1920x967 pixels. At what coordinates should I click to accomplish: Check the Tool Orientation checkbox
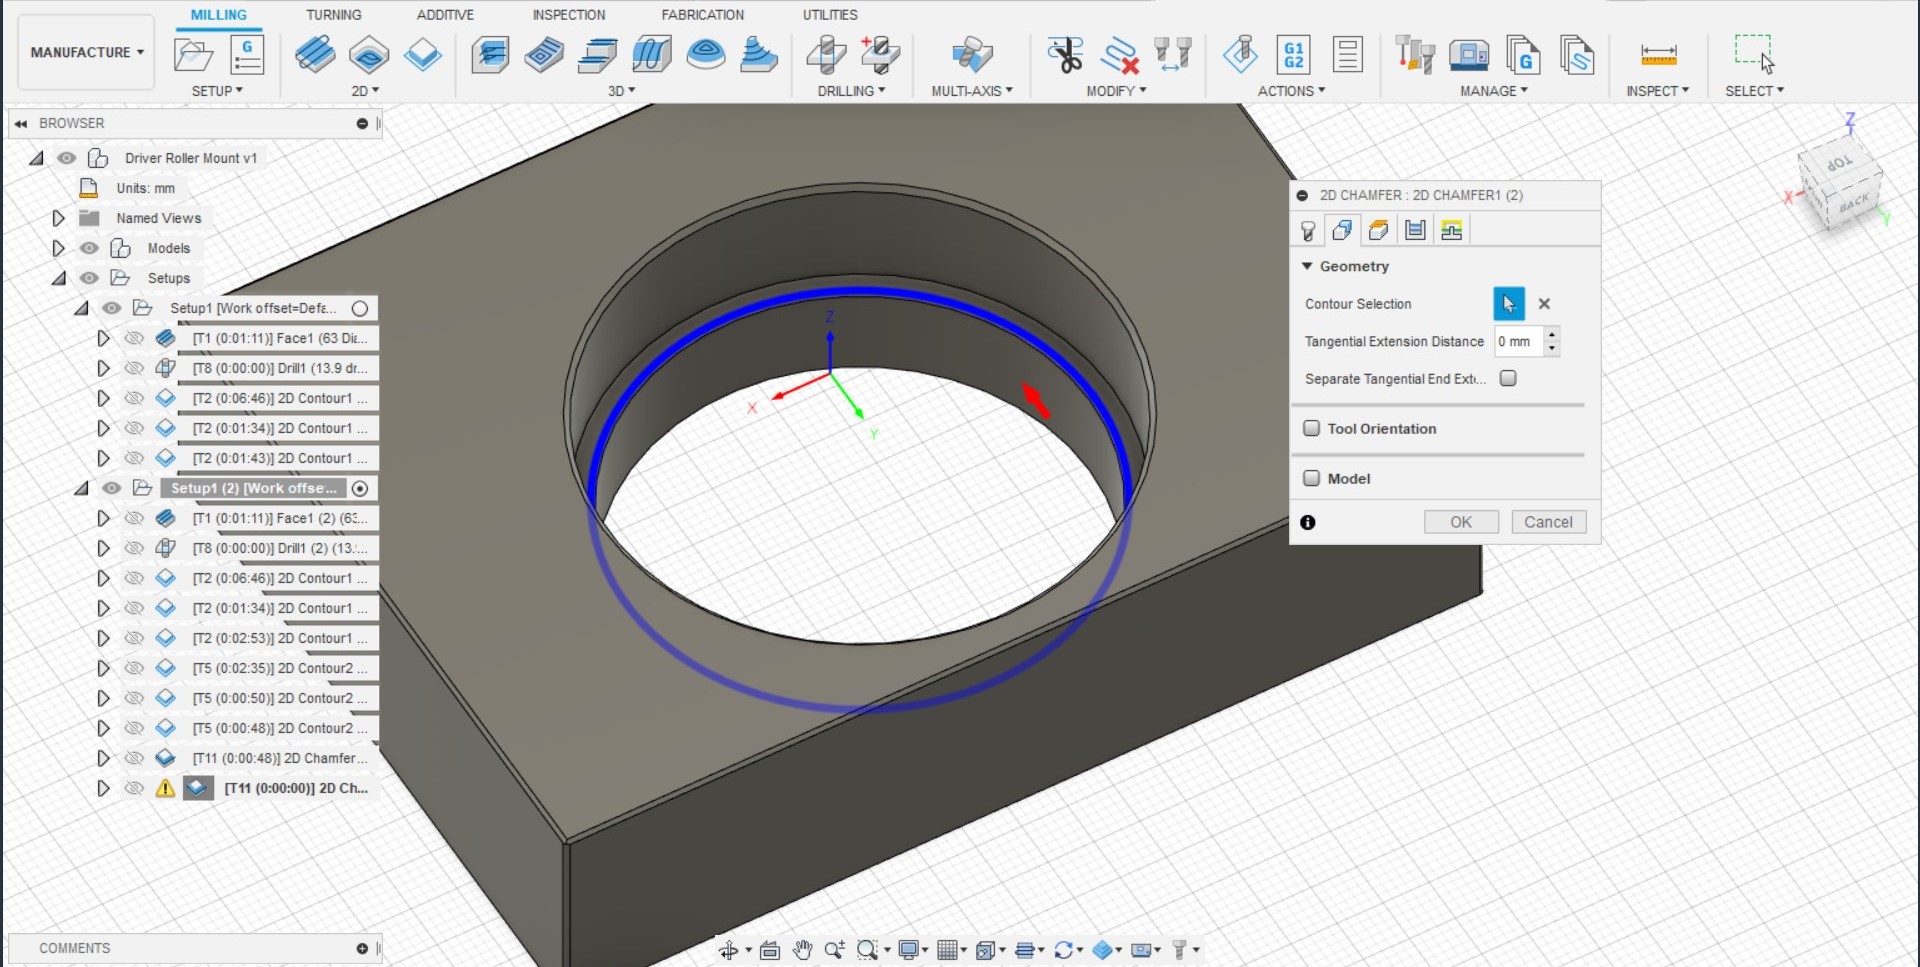pos(1312,428)
